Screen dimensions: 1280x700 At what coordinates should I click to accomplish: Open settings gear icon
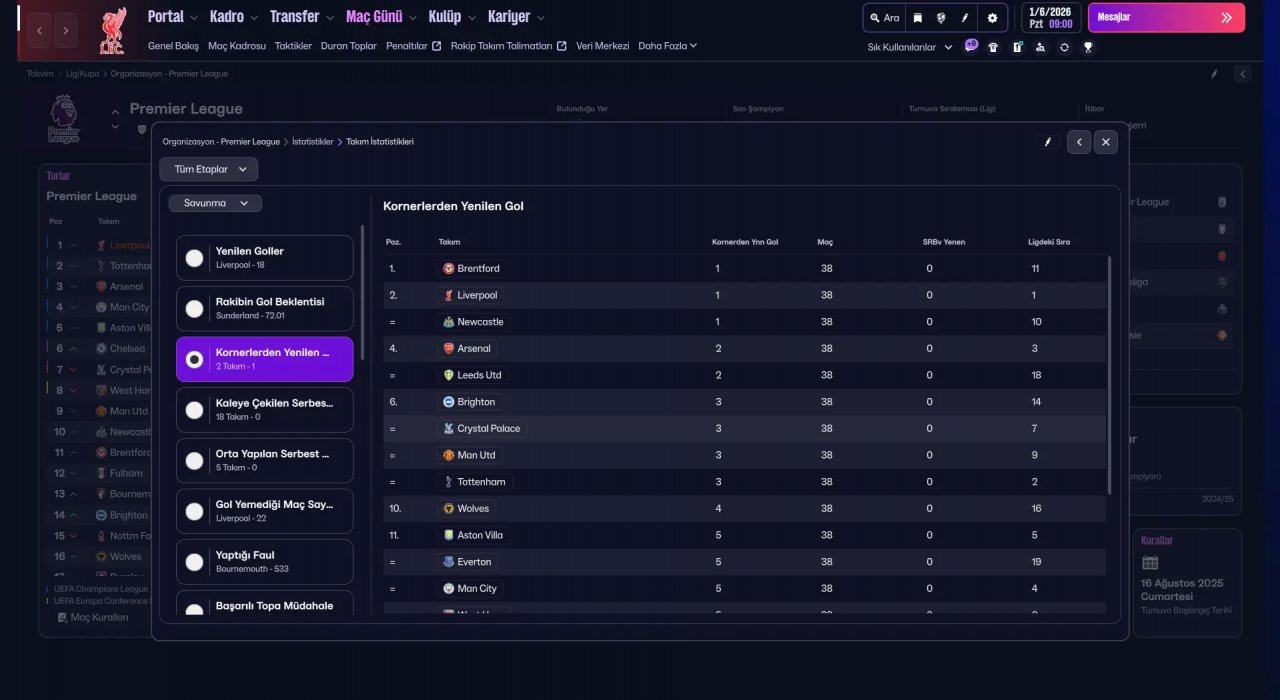click(x=992, y=18)
